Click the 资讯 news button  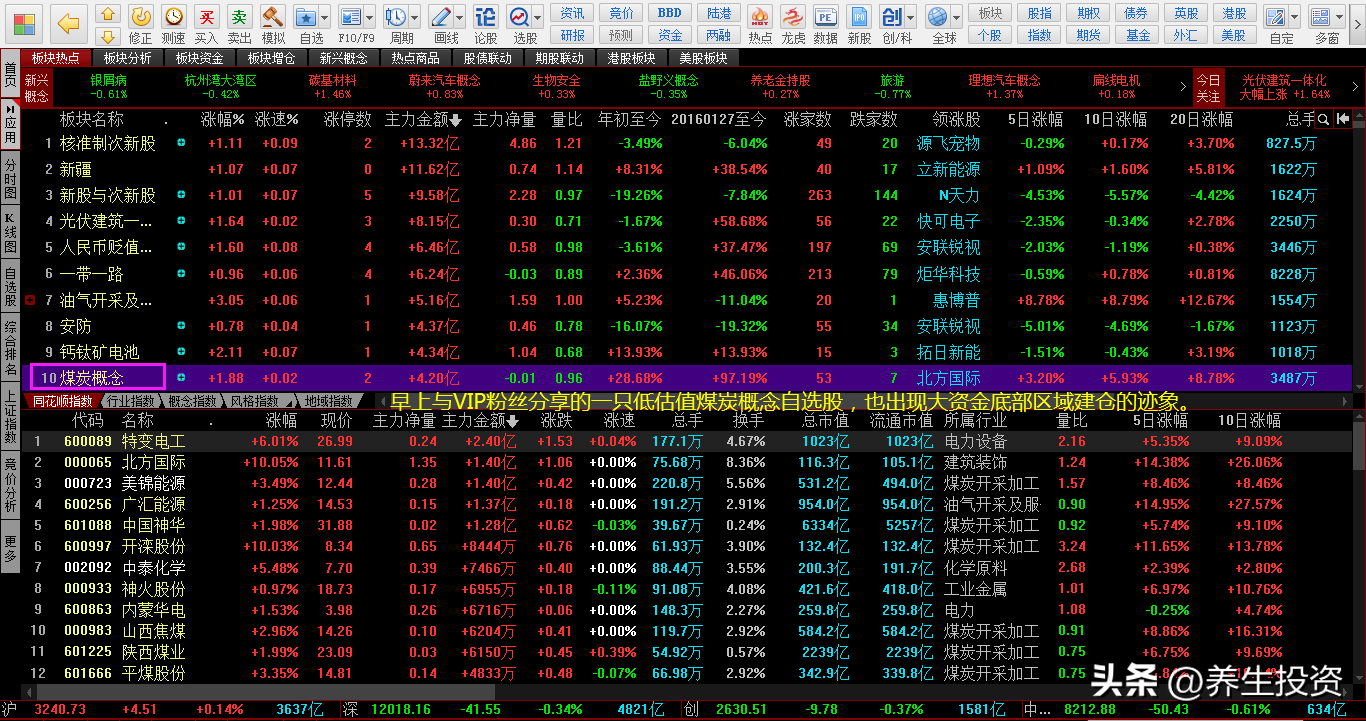573,13
